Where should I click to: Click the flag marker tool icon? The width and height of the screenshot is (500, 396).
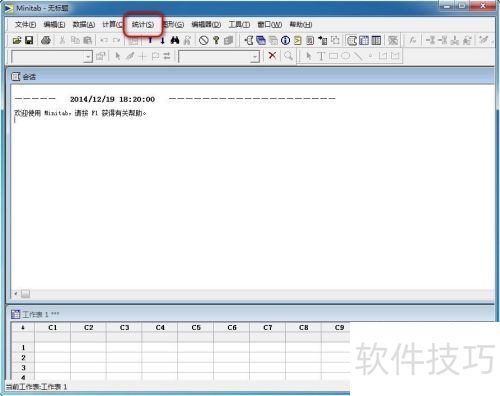pos(155,56)
